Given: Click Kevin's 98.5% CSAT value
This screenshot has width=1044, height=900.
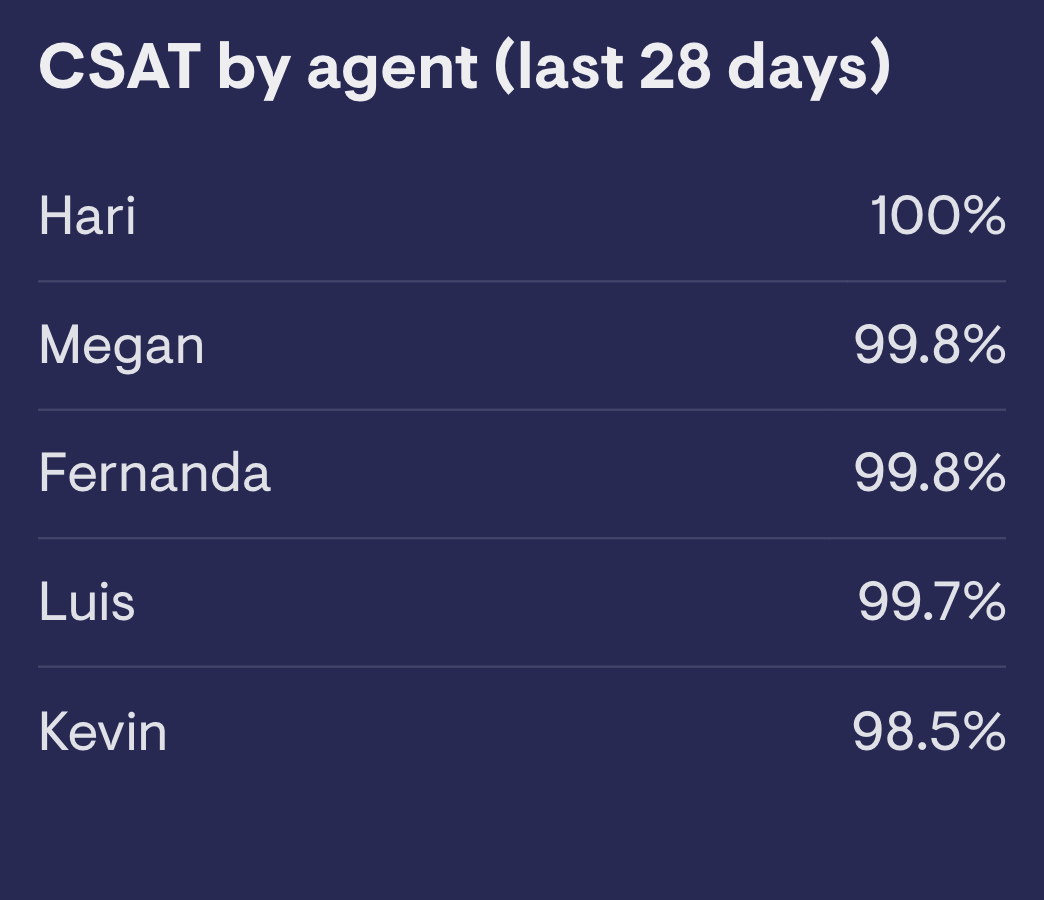Looking at the screenshot, I should (929, 732).
